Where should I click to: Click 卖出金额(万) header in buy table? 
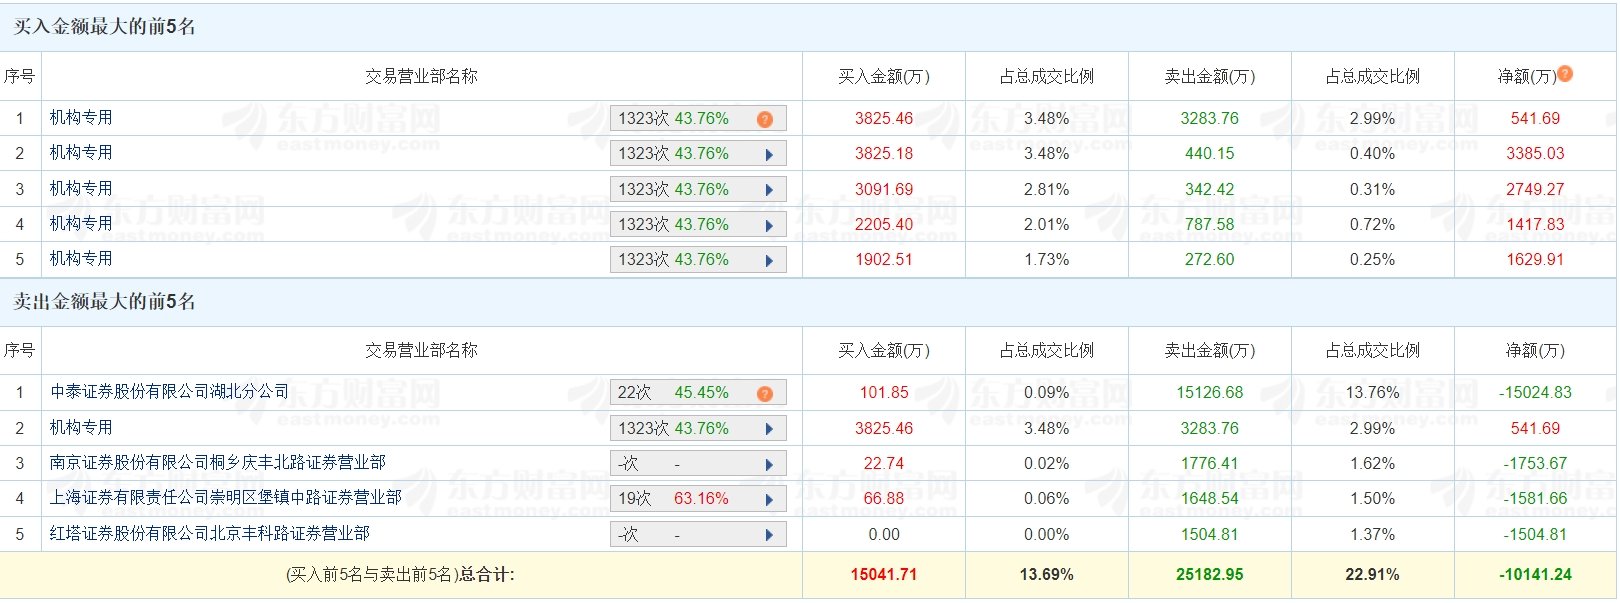1210,76
